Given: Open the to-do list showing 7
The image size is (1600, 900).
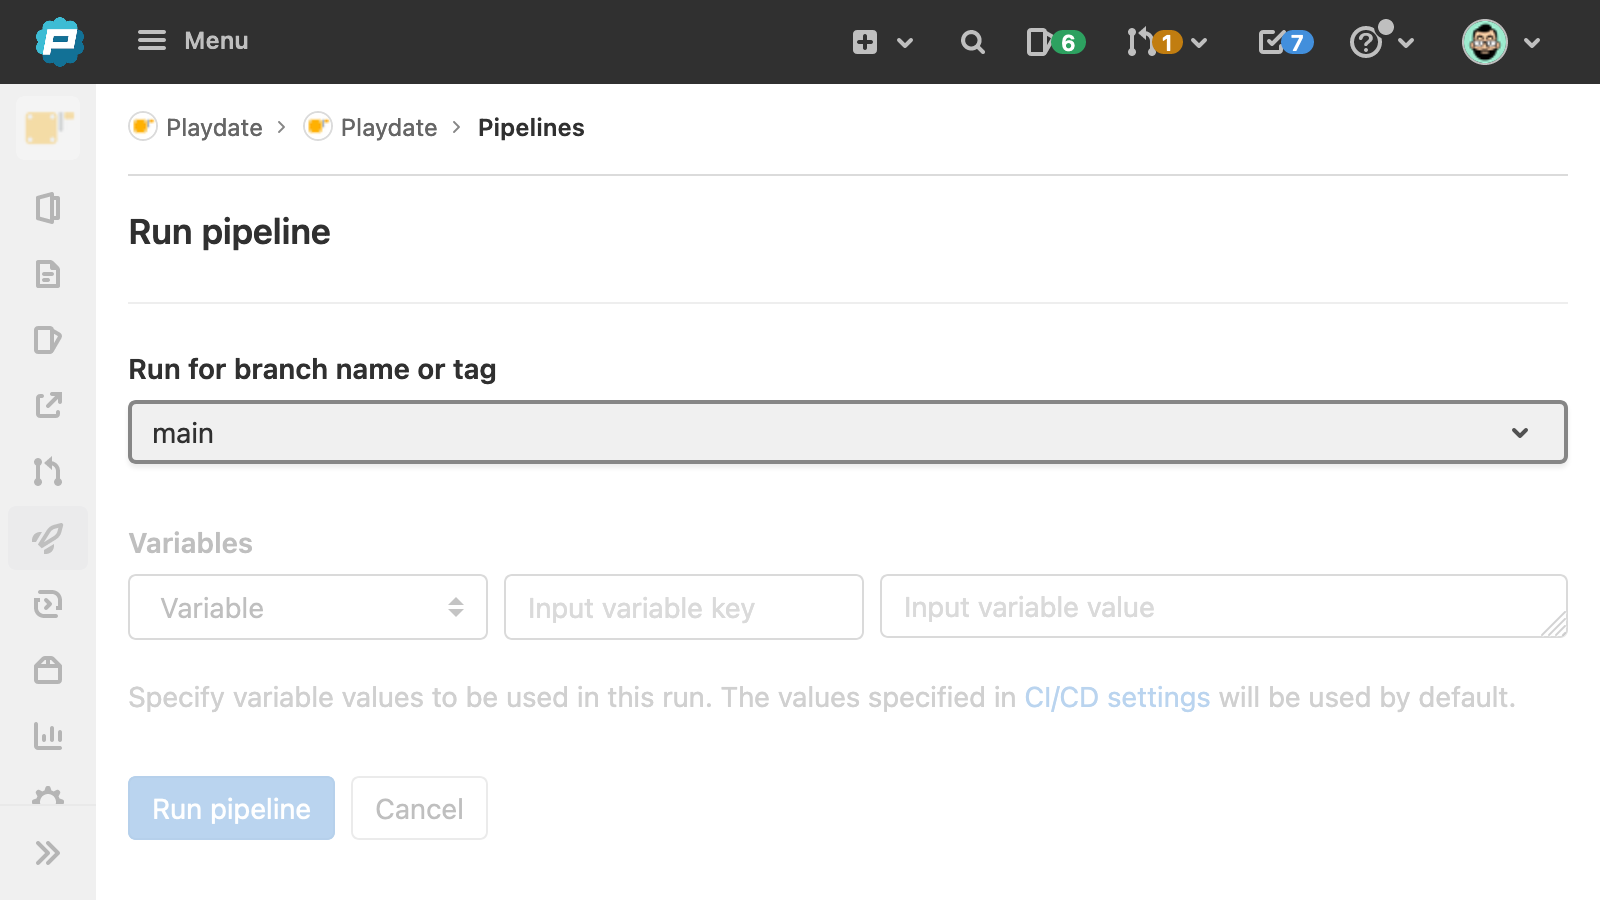Looking at the screenshot, I should coord(1285,42).
